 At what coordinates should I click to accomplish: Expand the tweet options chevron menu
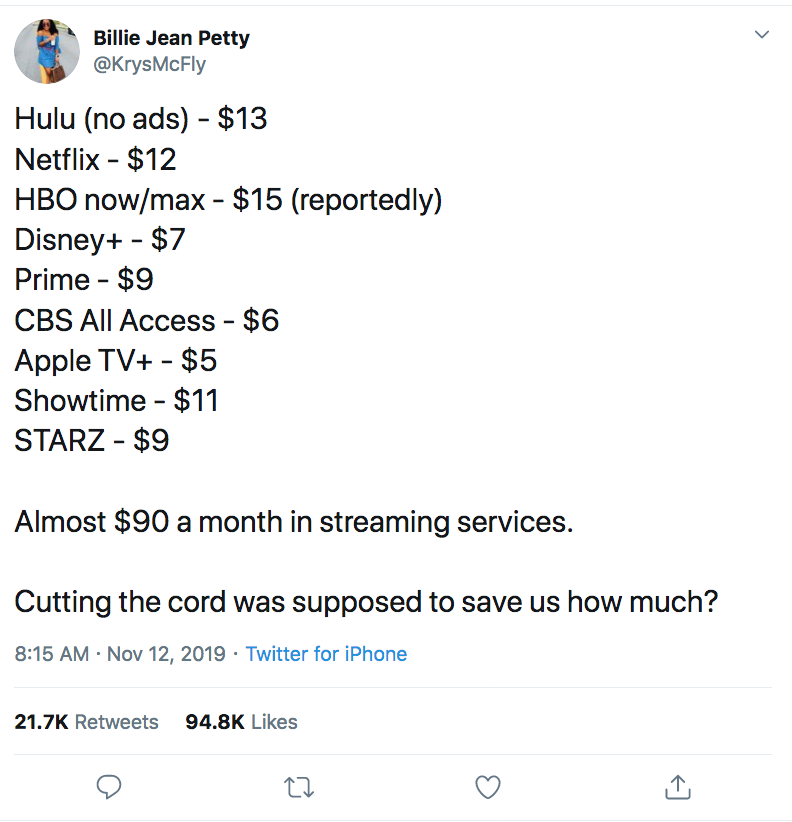coord(762,35)
